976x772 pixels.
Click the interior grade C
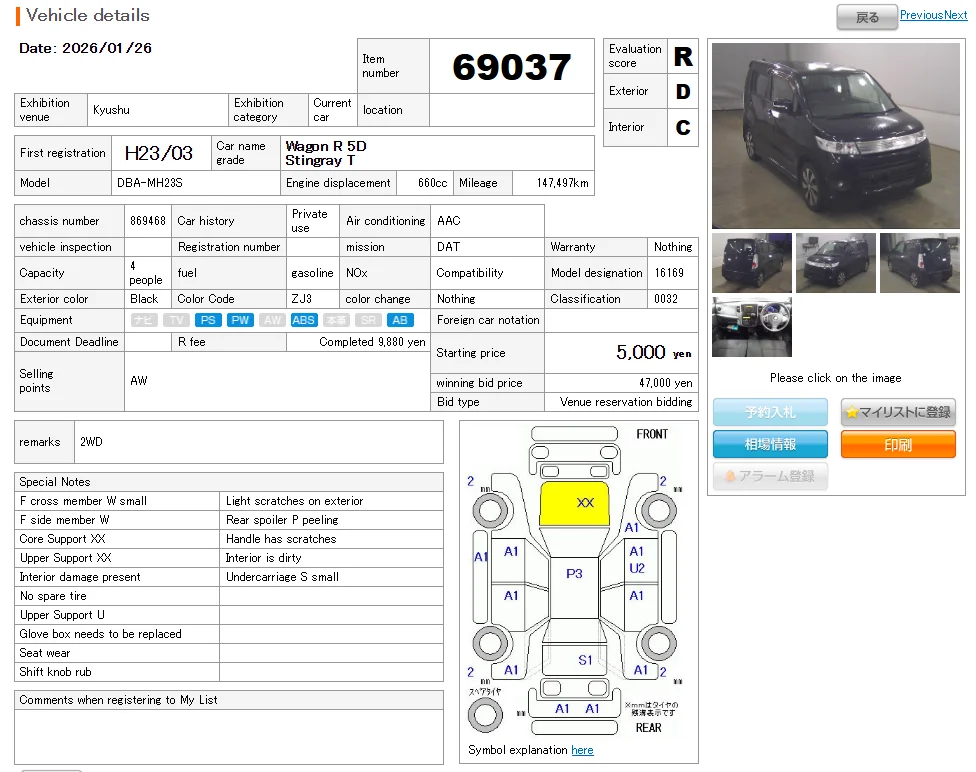[x=683, y=128]
